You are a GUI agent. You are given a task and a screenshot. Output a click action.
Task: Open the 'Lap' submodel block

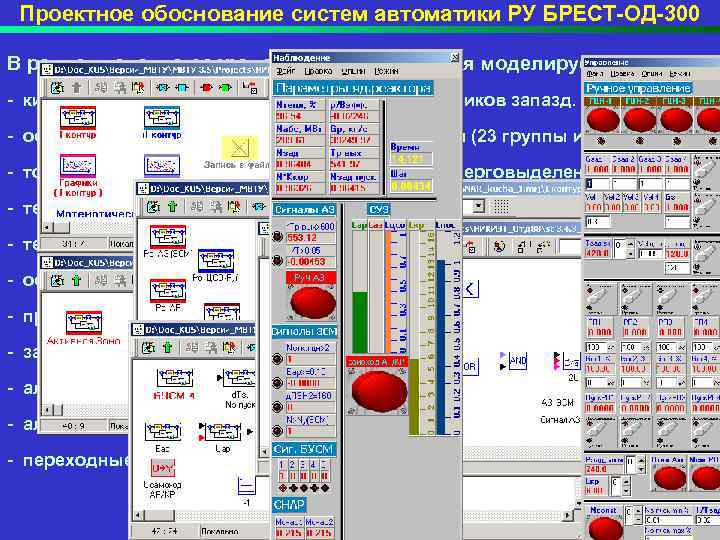[x=223, y=432]
